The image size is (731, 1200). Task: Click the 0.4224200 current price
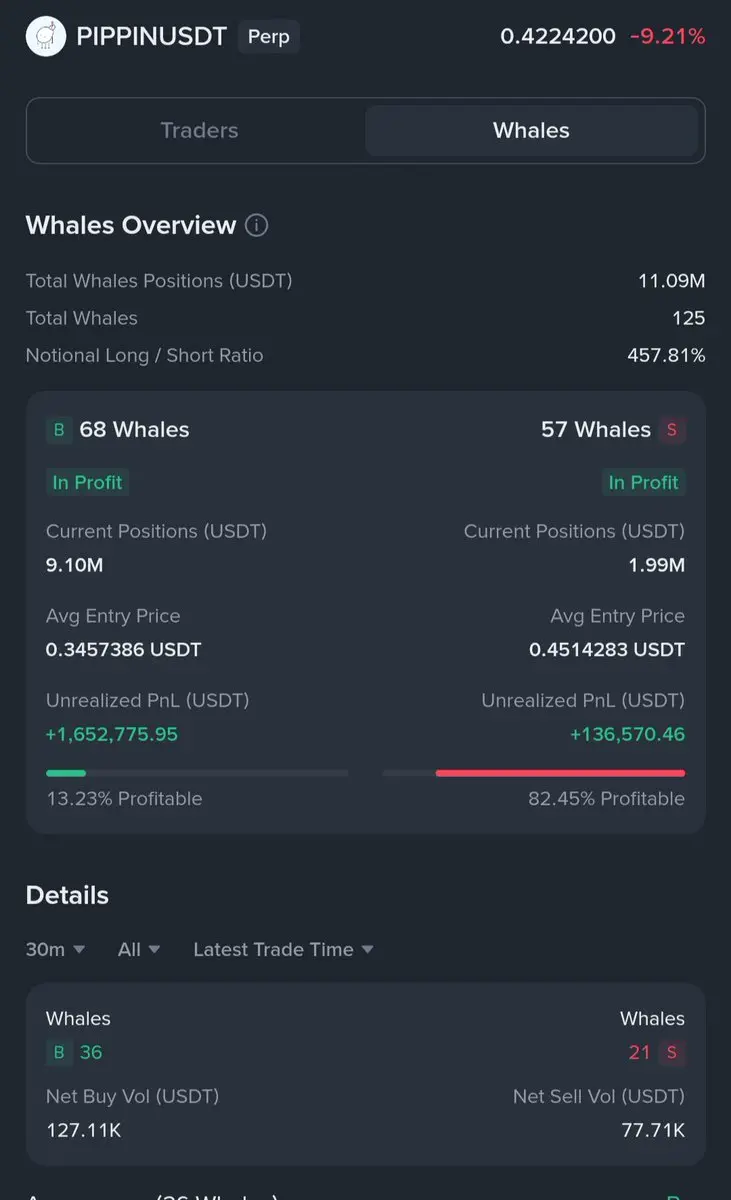[x=558, y=37]
